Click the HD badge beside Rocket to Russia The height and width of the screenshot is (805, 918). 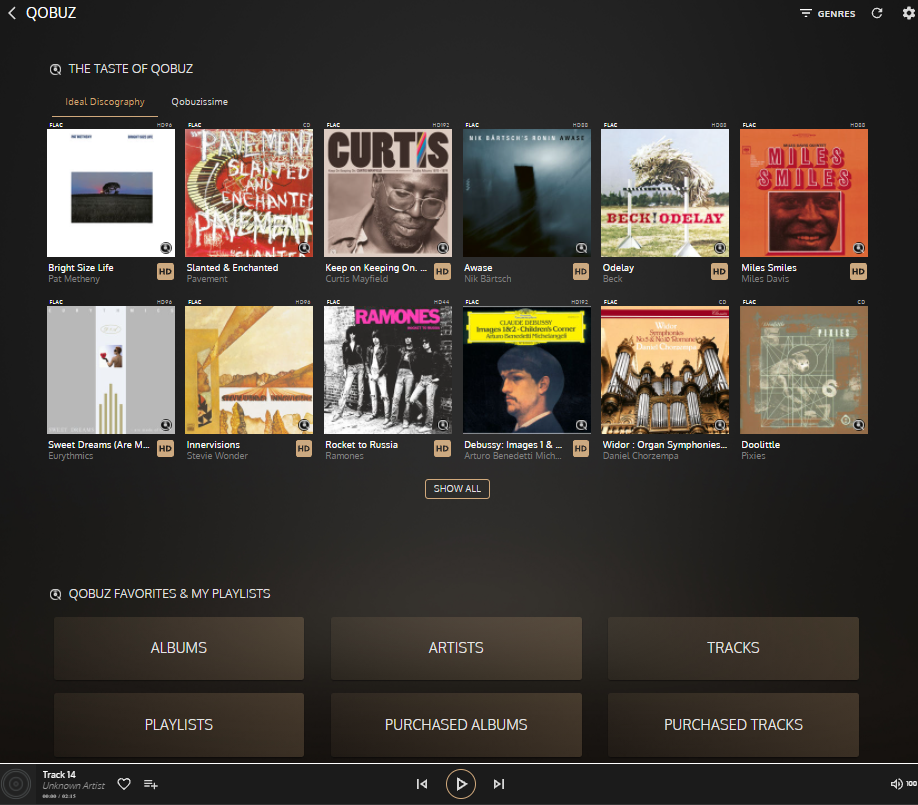coord(443,448)
